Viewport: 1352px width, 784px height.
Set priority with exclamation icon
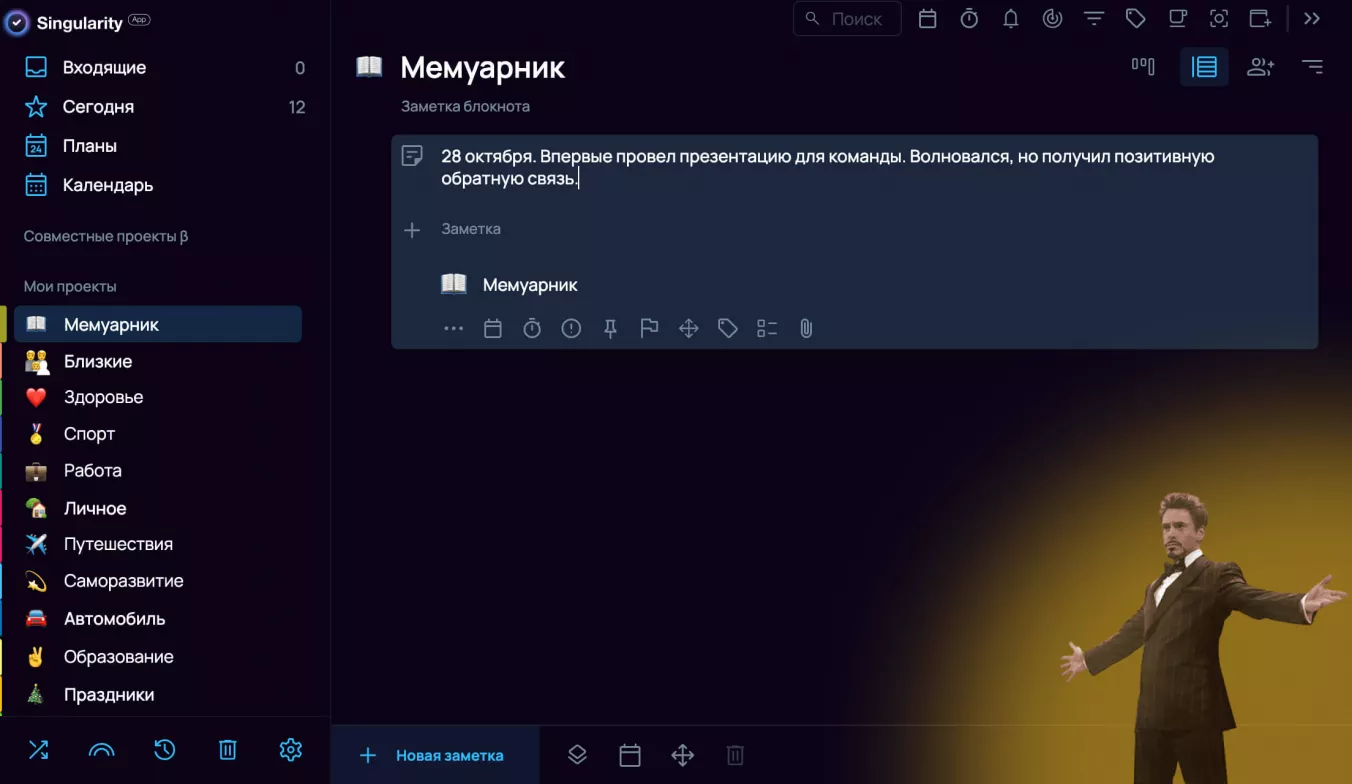[x=571, y=328]
